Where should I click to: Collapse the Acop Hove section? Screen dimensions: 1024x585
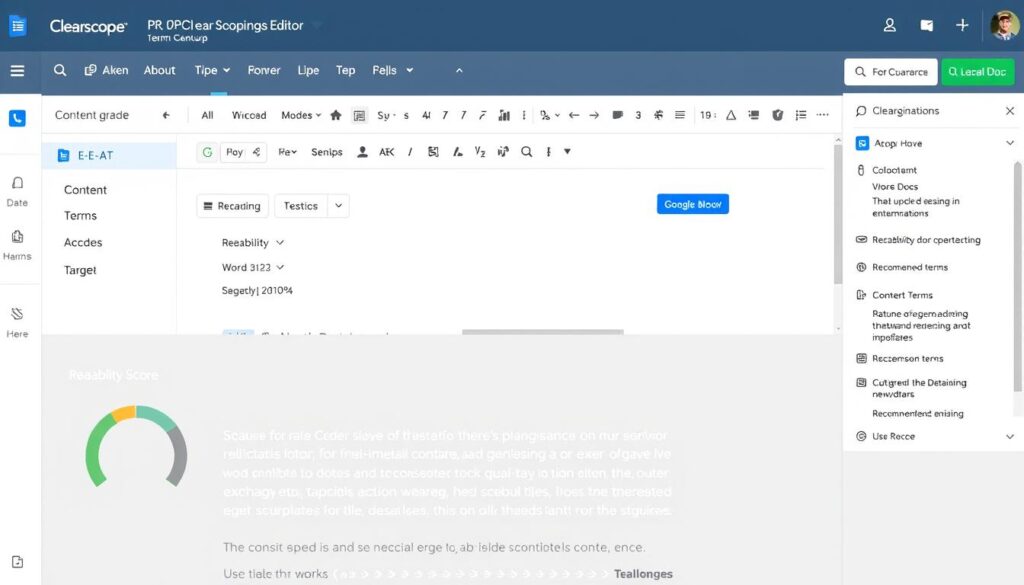click(x=1010, y=143)
